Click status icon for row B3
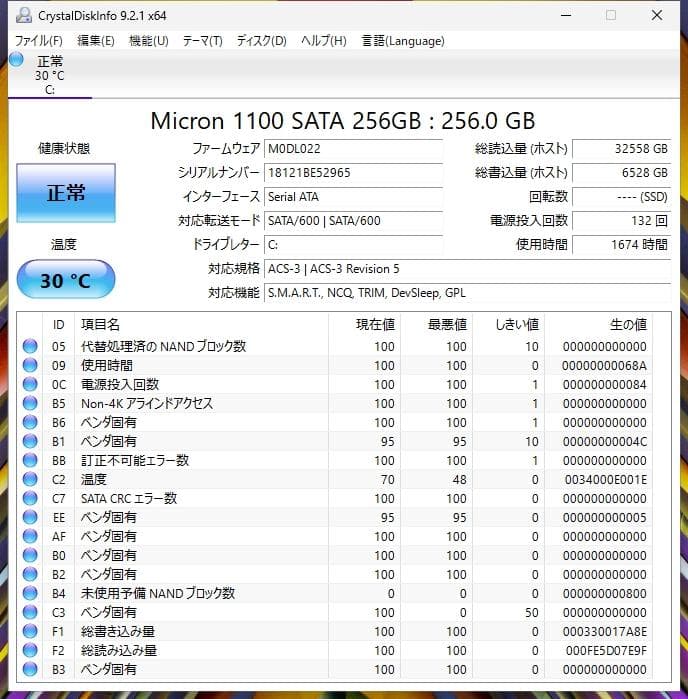This screenshot has width=688, height=699. [x=30, y=669]
